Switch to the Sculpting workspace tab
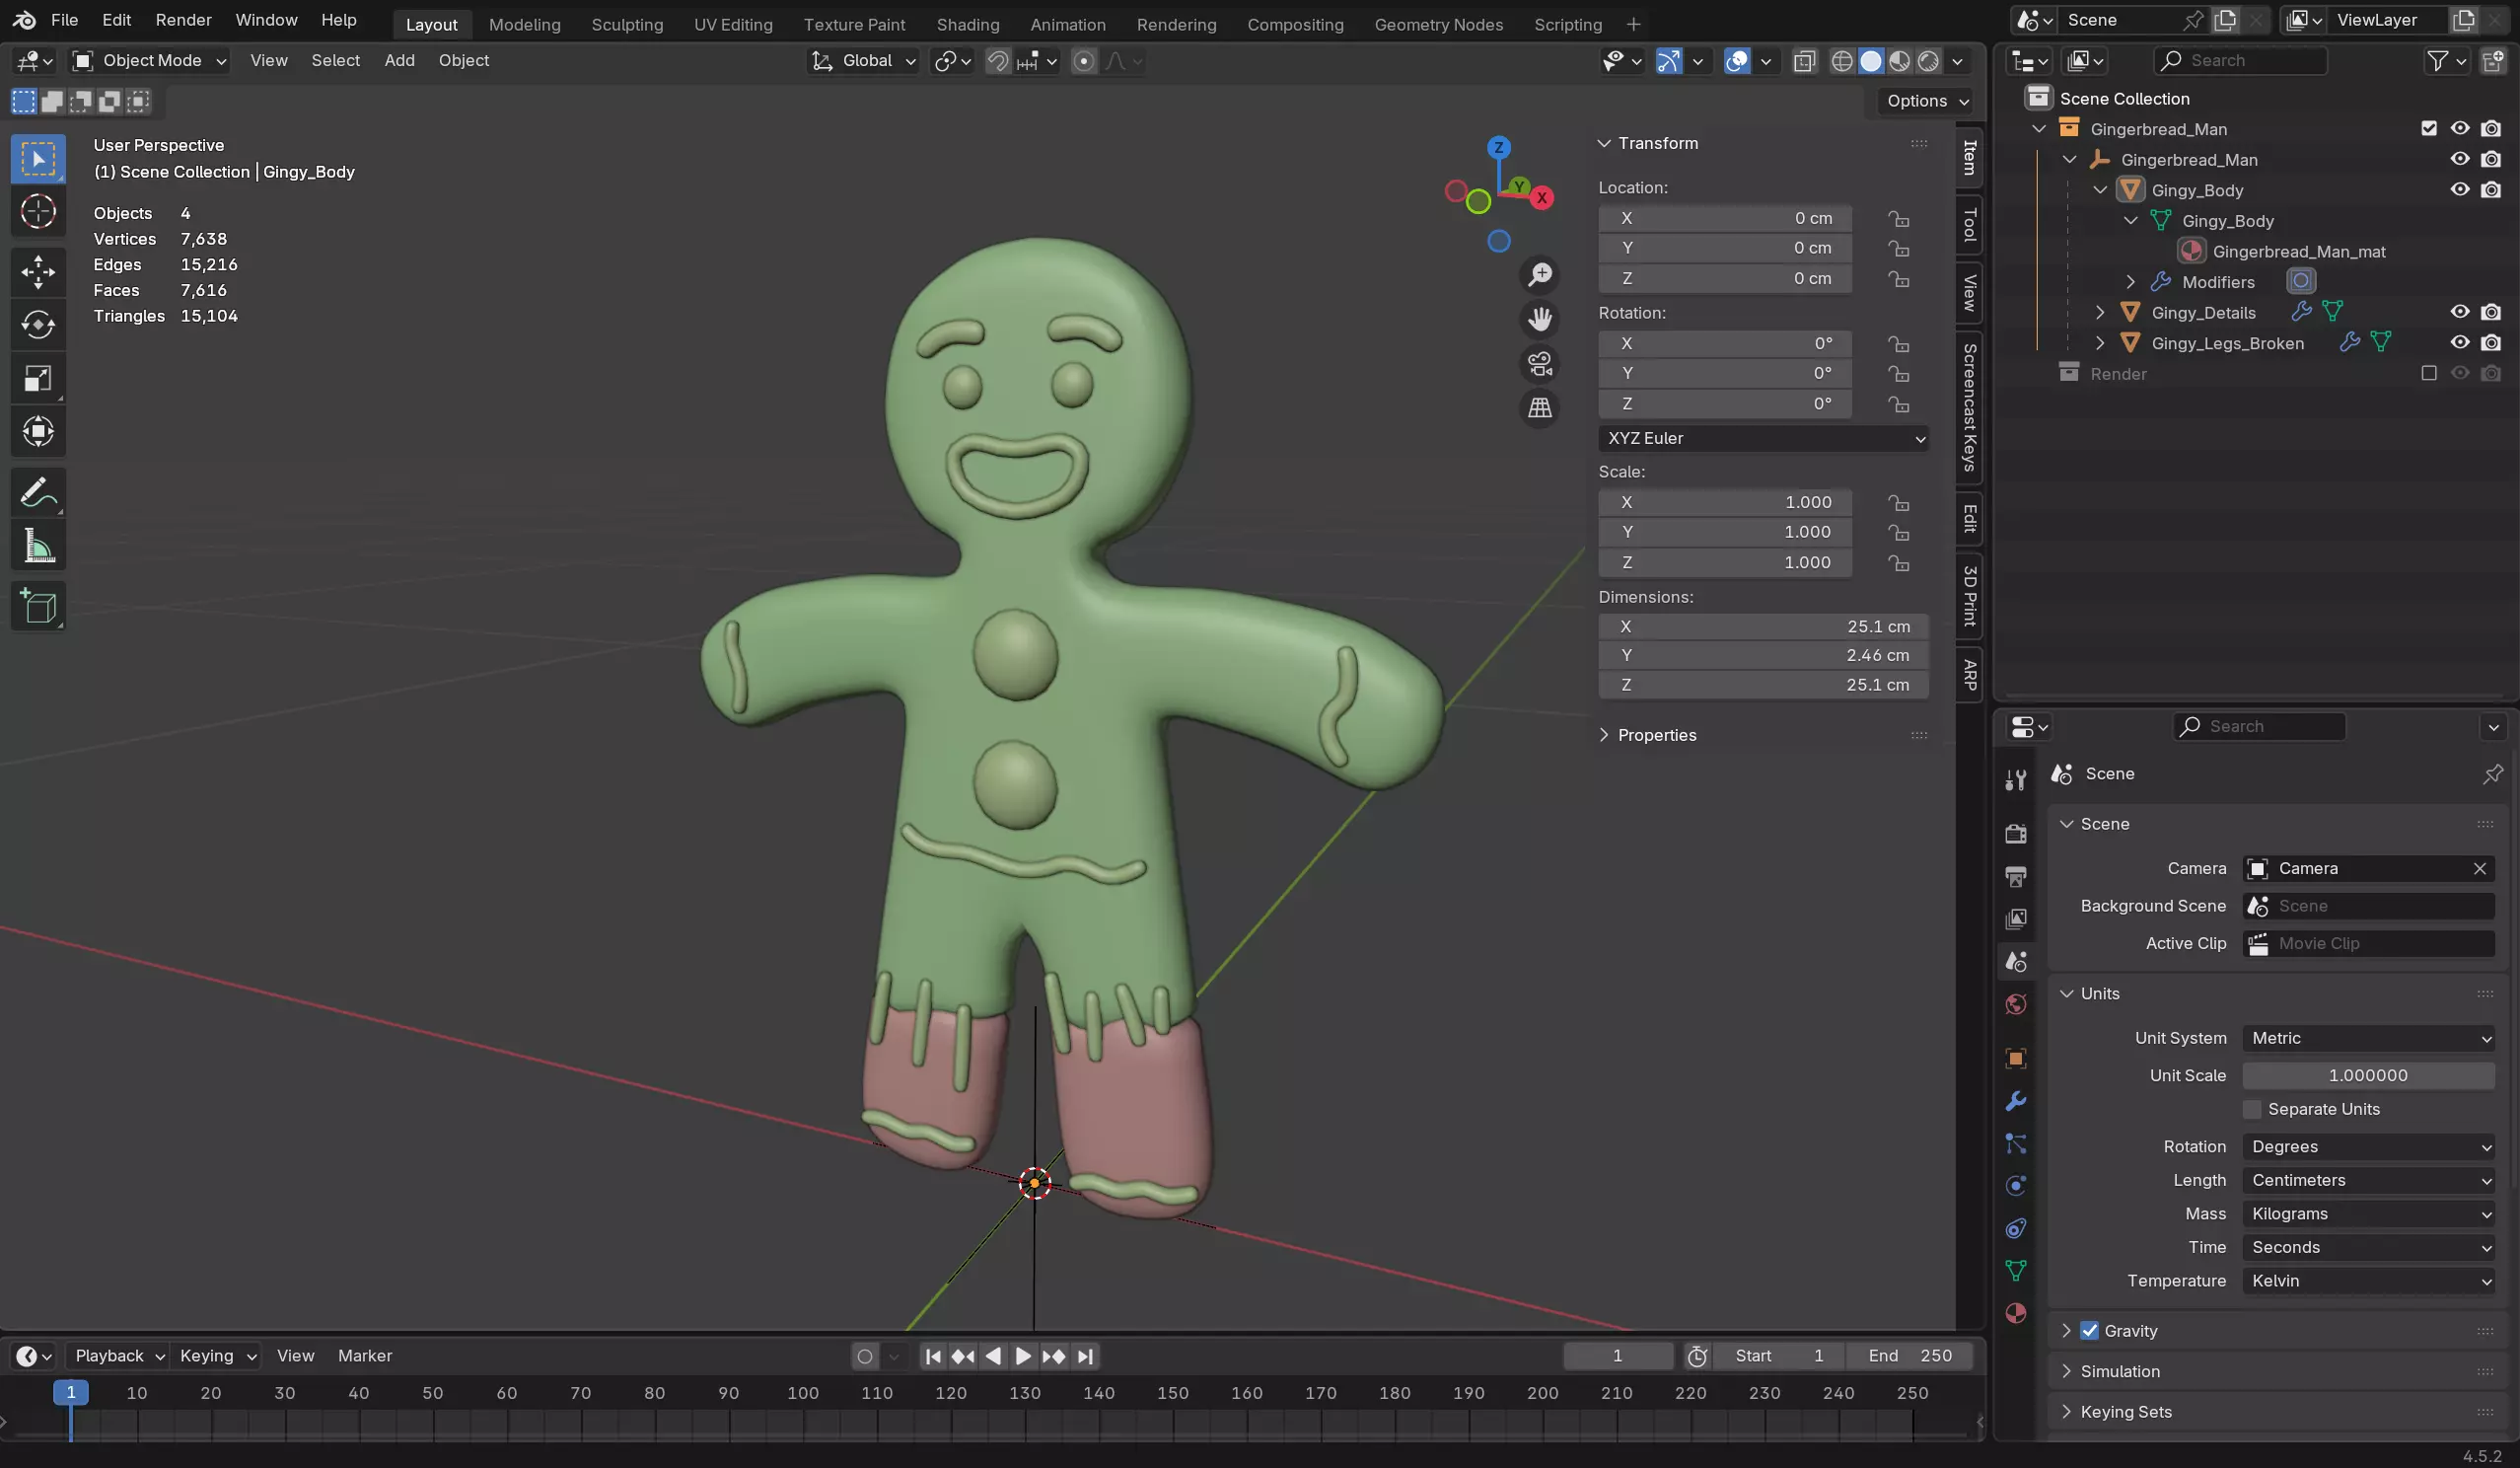Viewport: 2520px width, 1468px height. point(626,24)
